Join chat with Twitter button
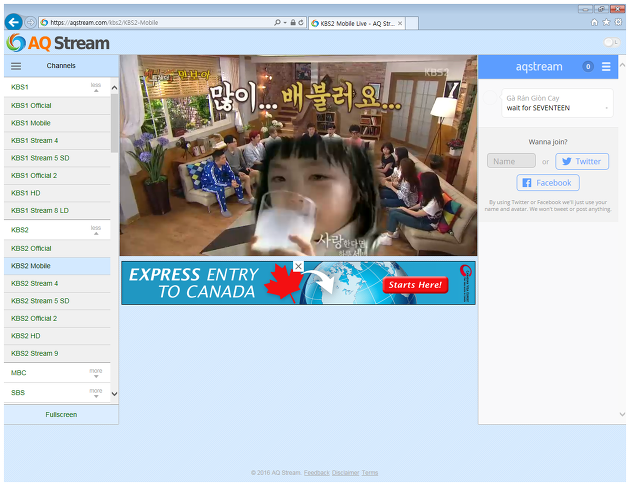 point(582,161)
